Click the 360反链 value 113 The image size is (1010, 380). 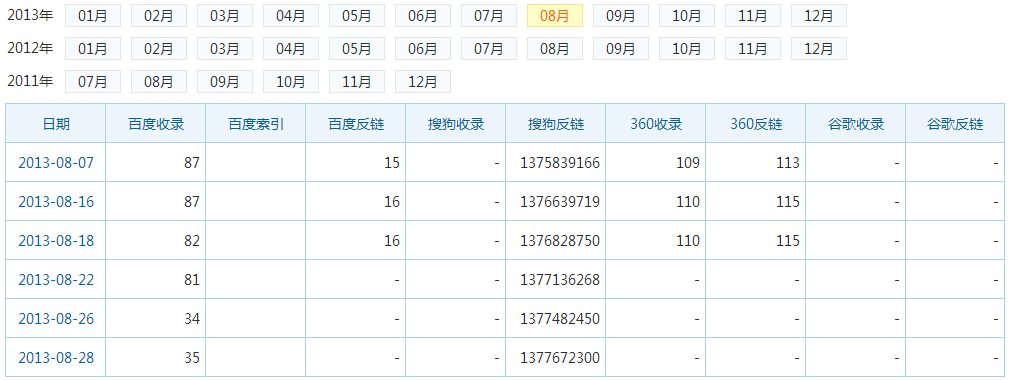(x=788, y=163)
